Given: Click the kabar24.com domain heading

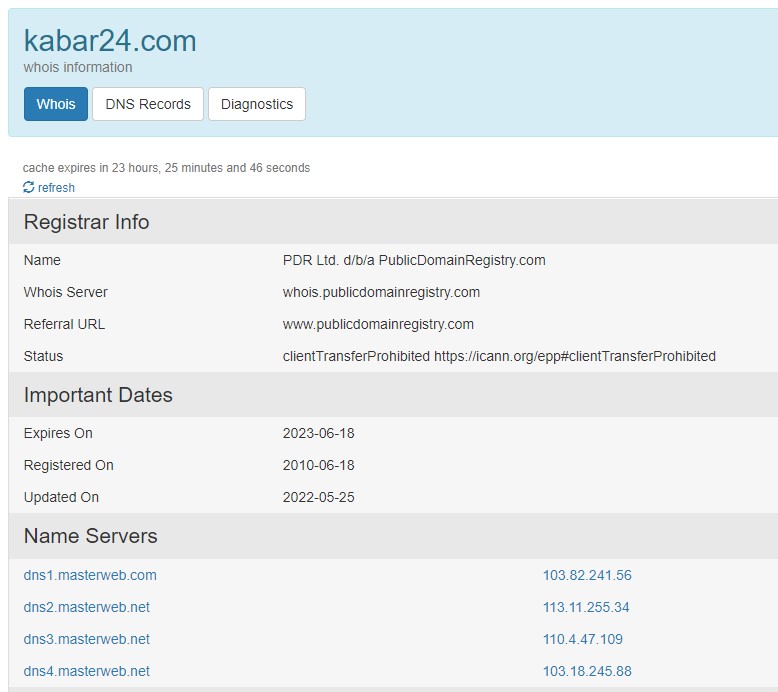Looking at the screenshot, I should (x=110, y=41).
